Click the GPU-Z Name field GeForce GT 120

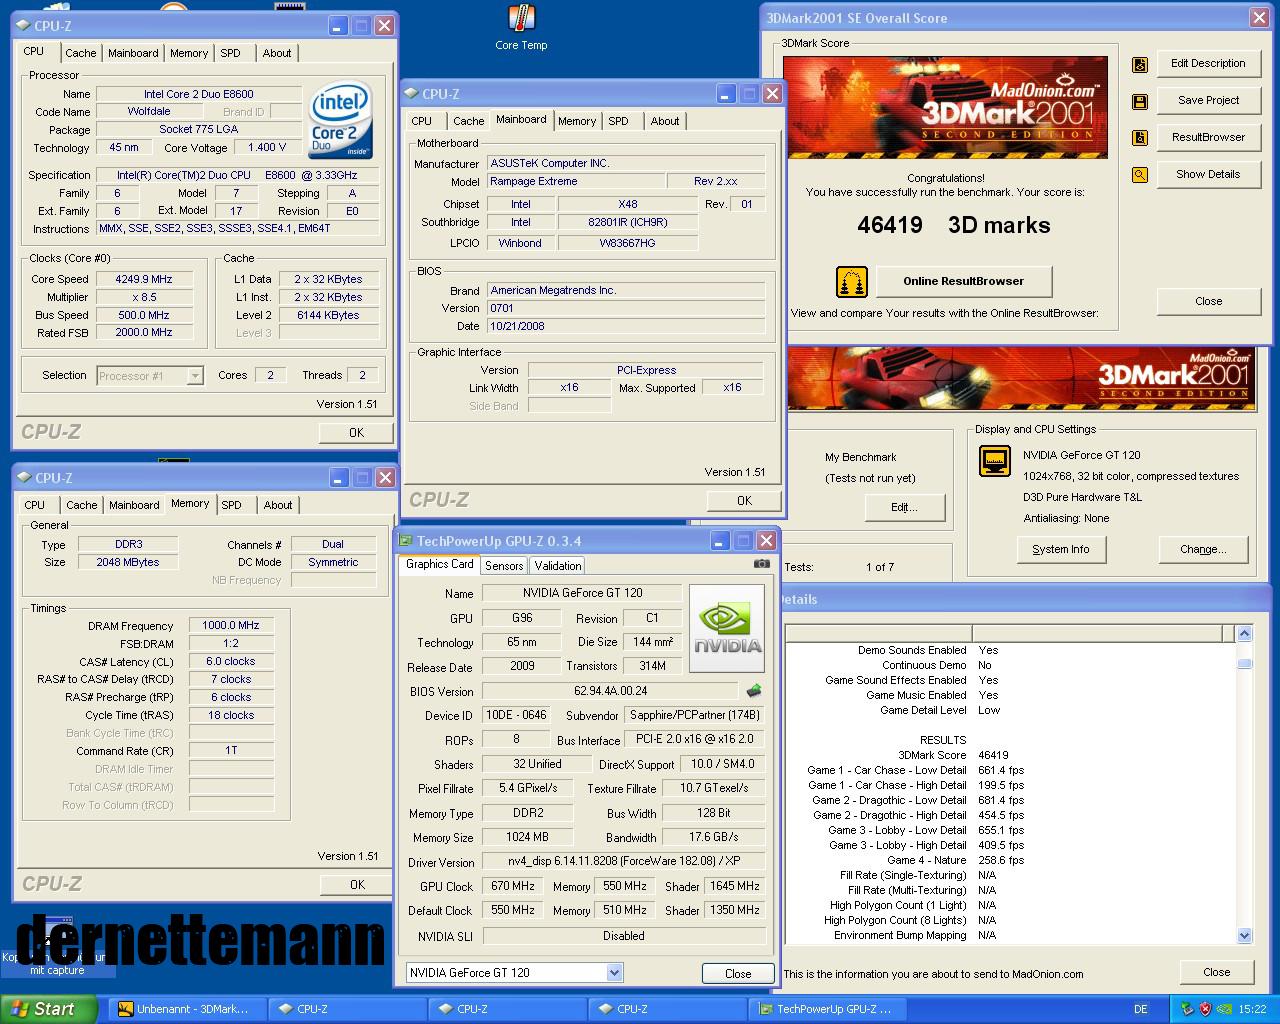(583, 593)
